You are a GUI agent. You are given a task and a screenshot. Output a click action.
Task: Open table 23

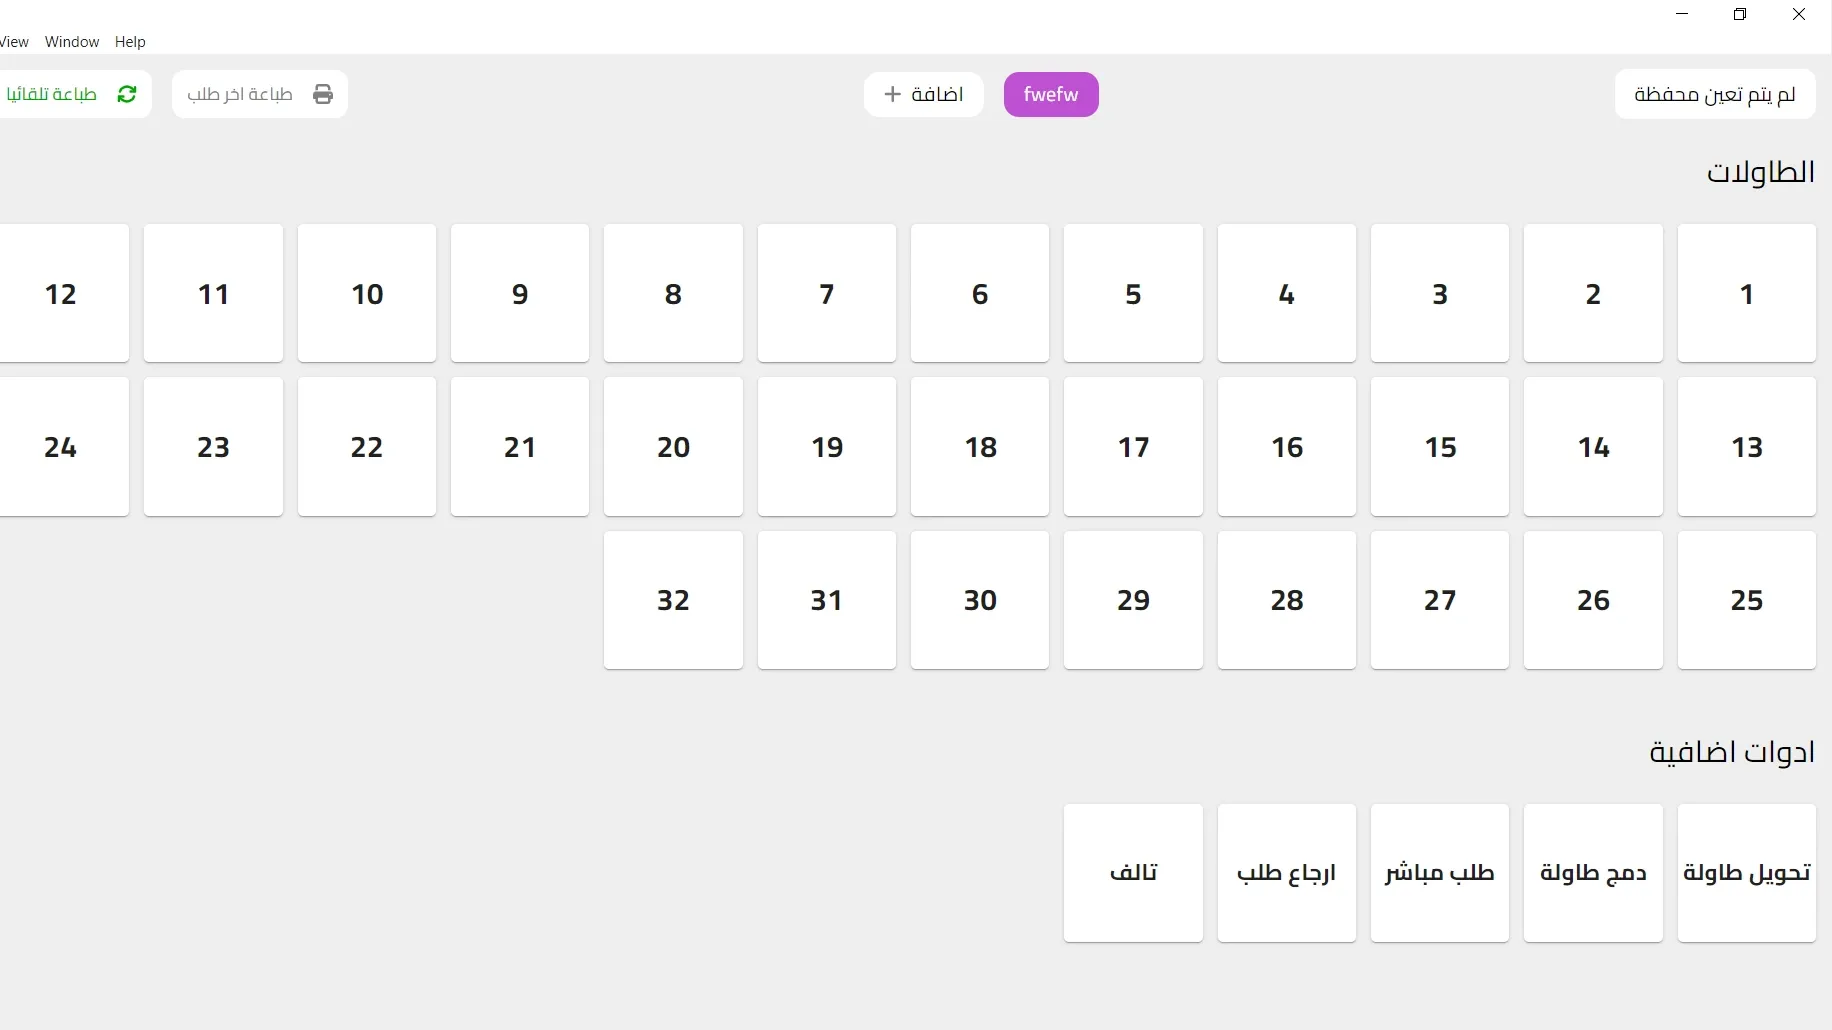[213, 446]
